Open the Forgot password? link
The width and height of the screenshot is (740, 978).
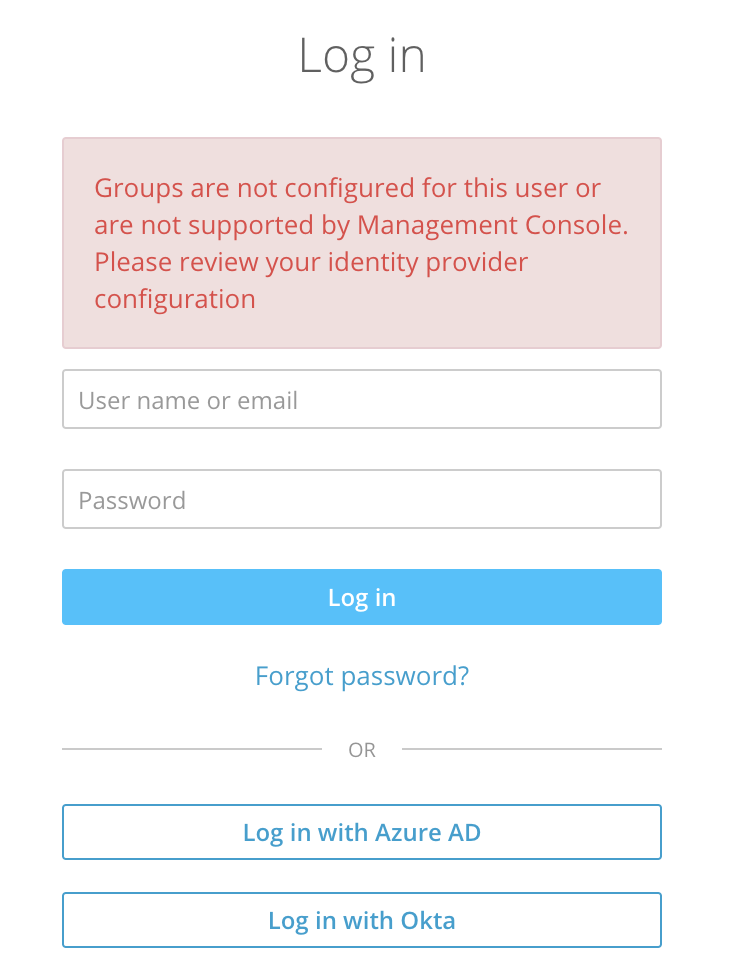click(x=361, y=676)
